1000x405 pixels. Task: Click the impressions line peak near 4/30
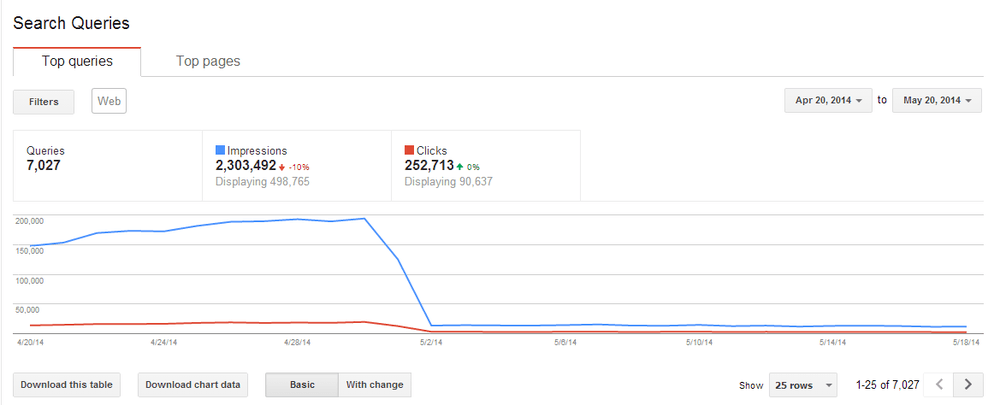(x=364, y=219)
